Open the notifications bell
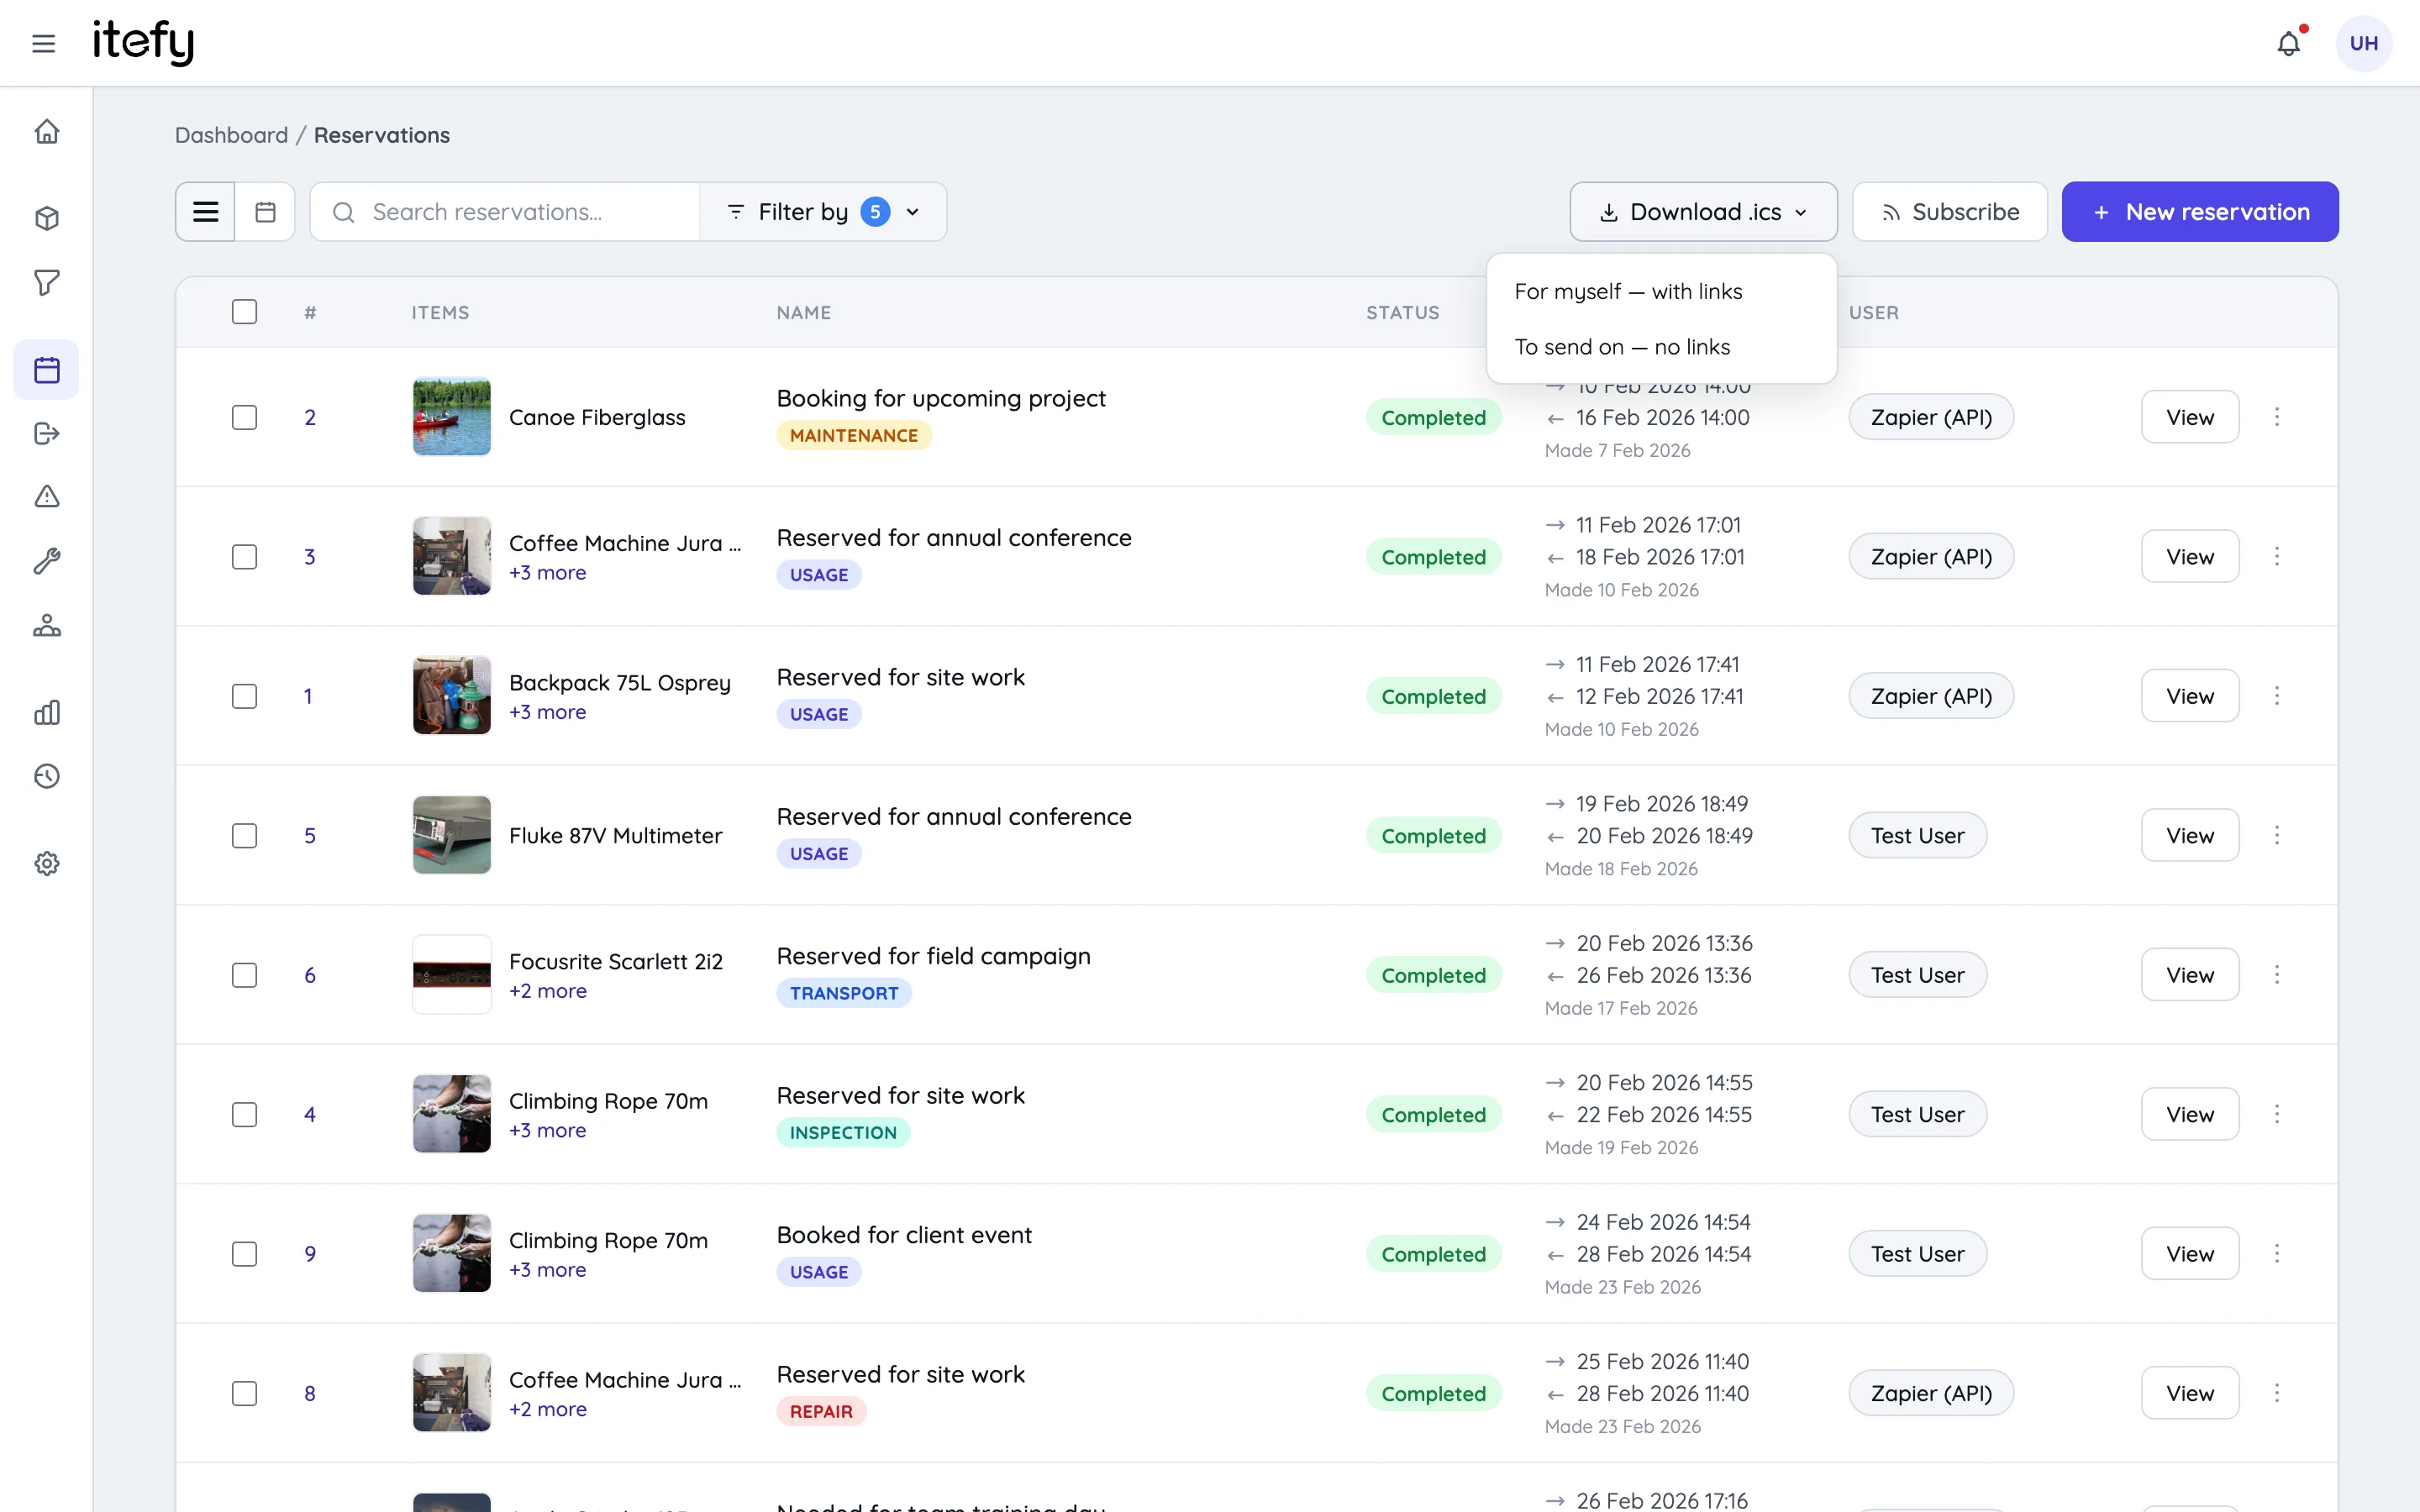 [x=2288, y=43]
